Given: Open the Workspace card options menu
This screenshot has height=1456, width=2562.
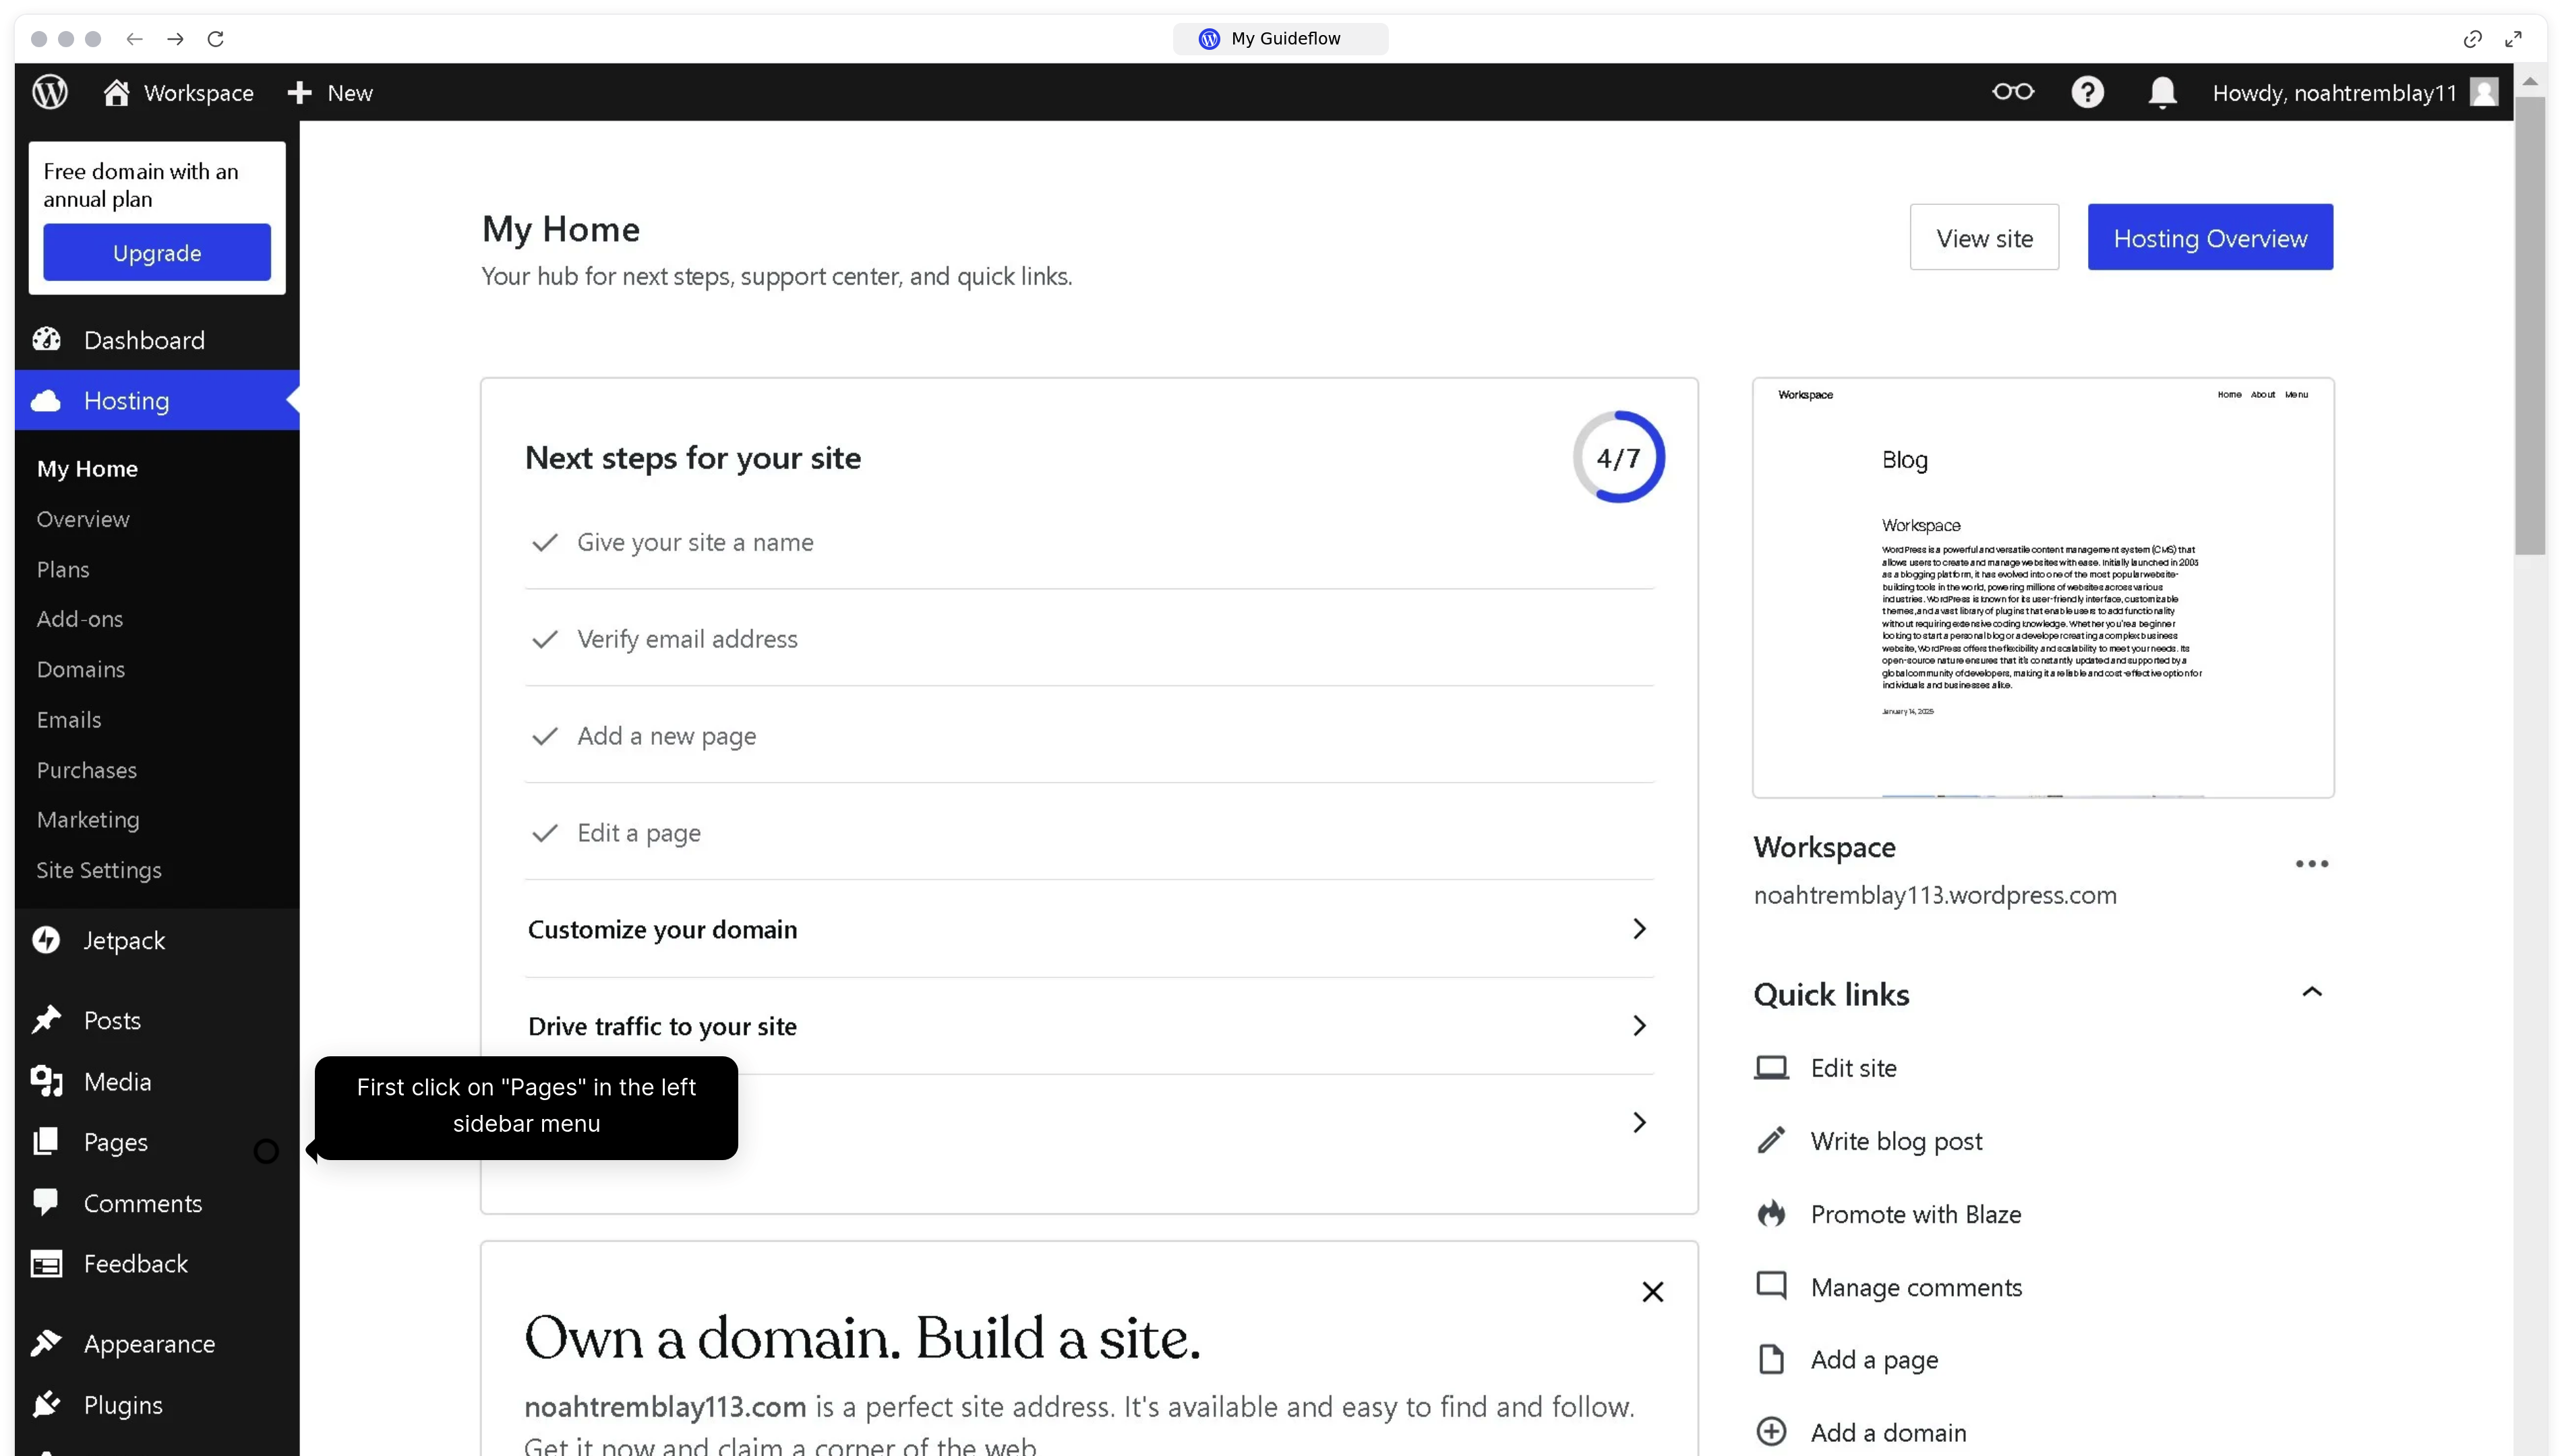Looking at the screenshot, I should coord(2311,863).
